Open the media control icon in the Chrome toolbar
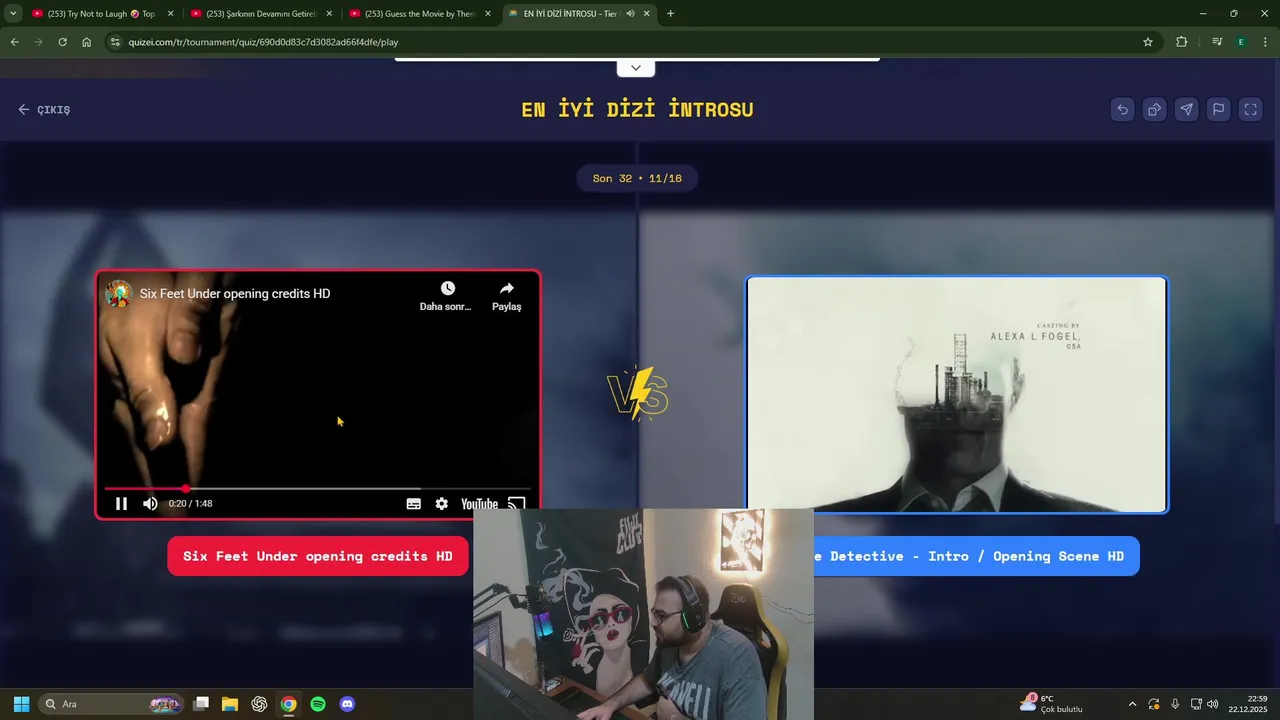This screenshot has width=1280, height=720. click(1216, 42)
